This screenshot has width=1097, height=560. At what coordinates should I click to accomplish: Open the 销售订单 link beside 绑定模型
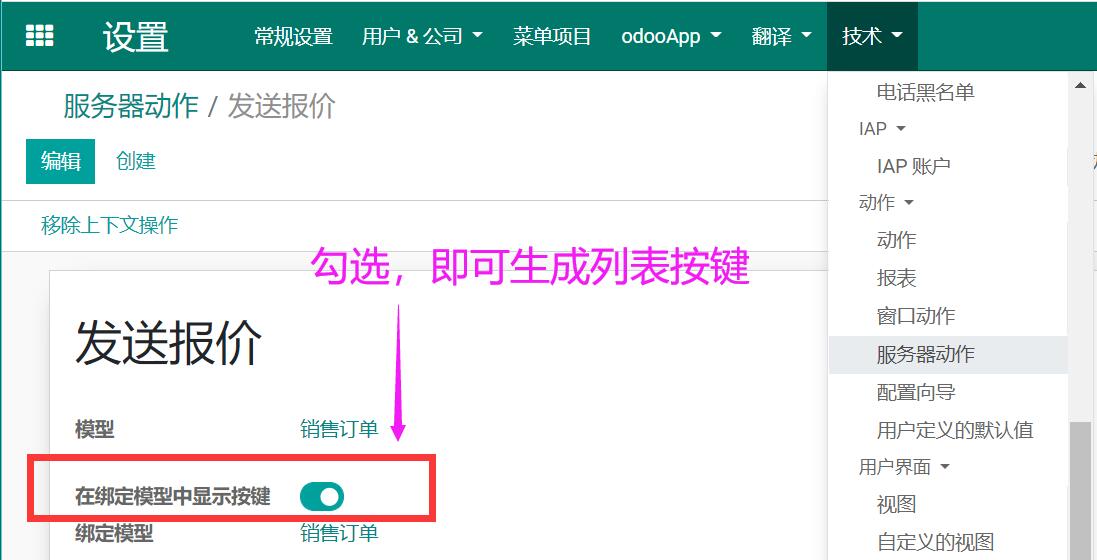pos(339,533)
